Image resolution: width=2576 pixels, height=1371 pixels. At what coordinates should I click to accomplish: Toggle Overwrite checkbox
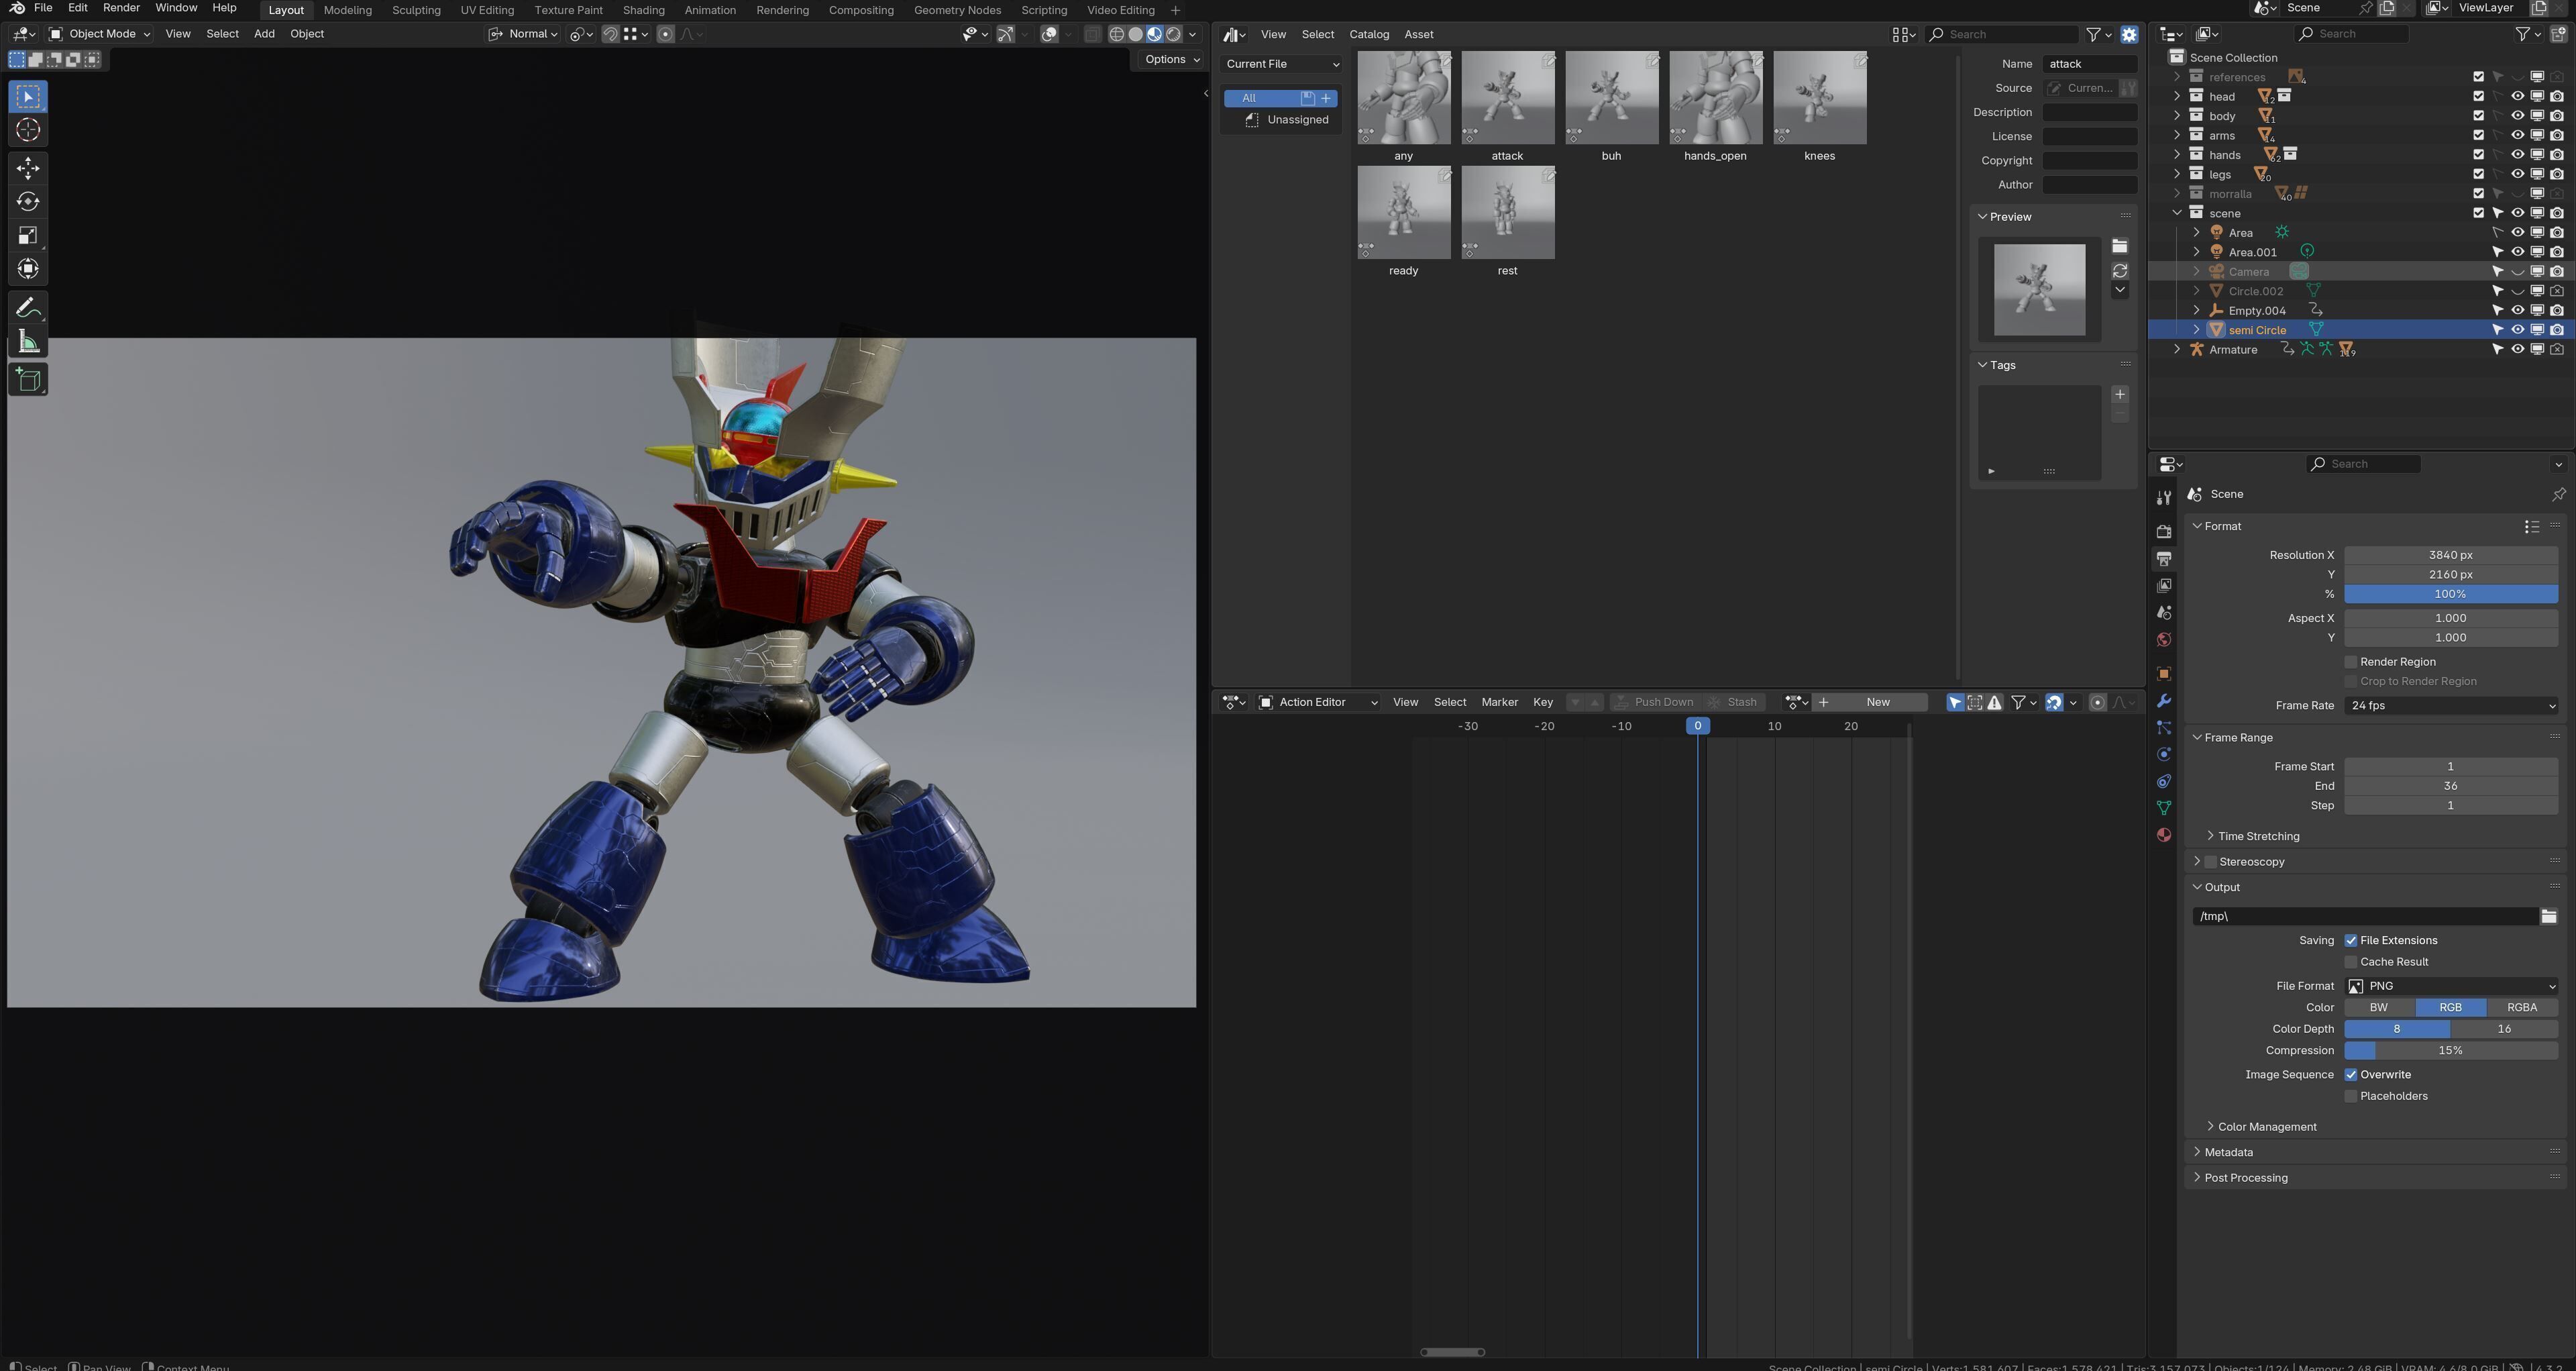coord(2351,1075)
